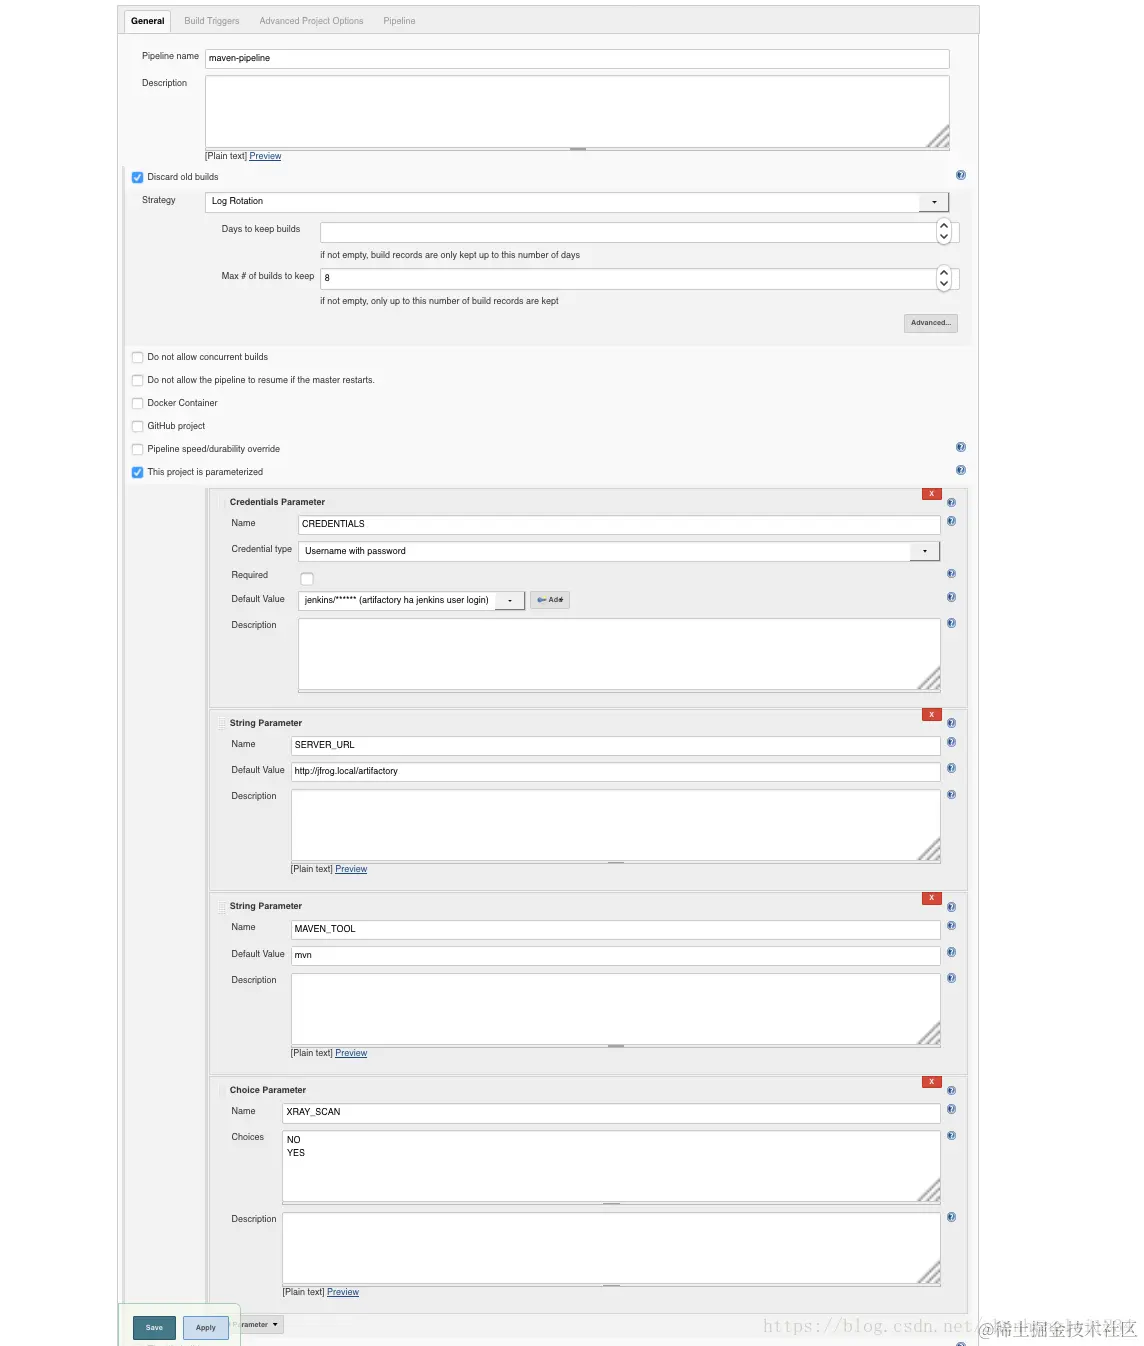This screenshot has width=1144, height=1346.
Task: Enable Do not allow concurrent builds
Action: tap(137, 357)
